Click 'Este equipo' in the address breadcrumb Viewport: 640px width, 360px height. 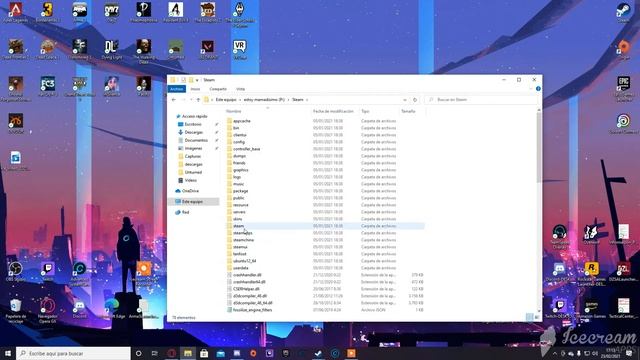tap(226, 100)
